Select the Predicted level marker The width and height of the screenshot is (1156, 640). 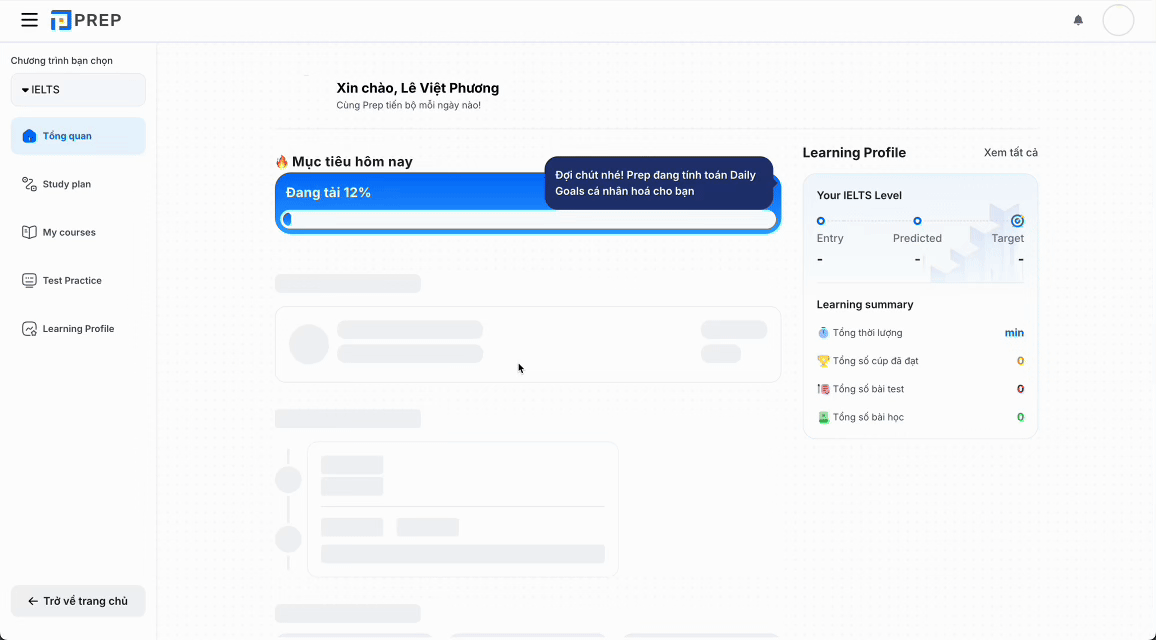click(917, 221)
